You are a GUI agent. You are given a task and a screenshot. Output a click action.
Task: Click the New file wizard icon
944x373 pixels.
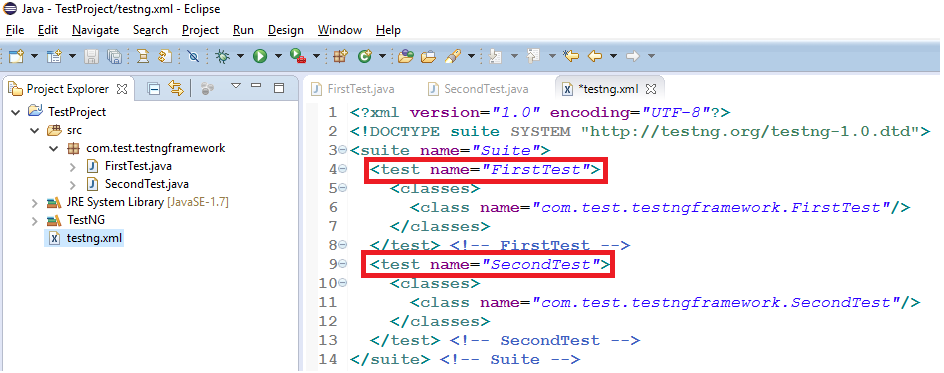pos(16,57)
